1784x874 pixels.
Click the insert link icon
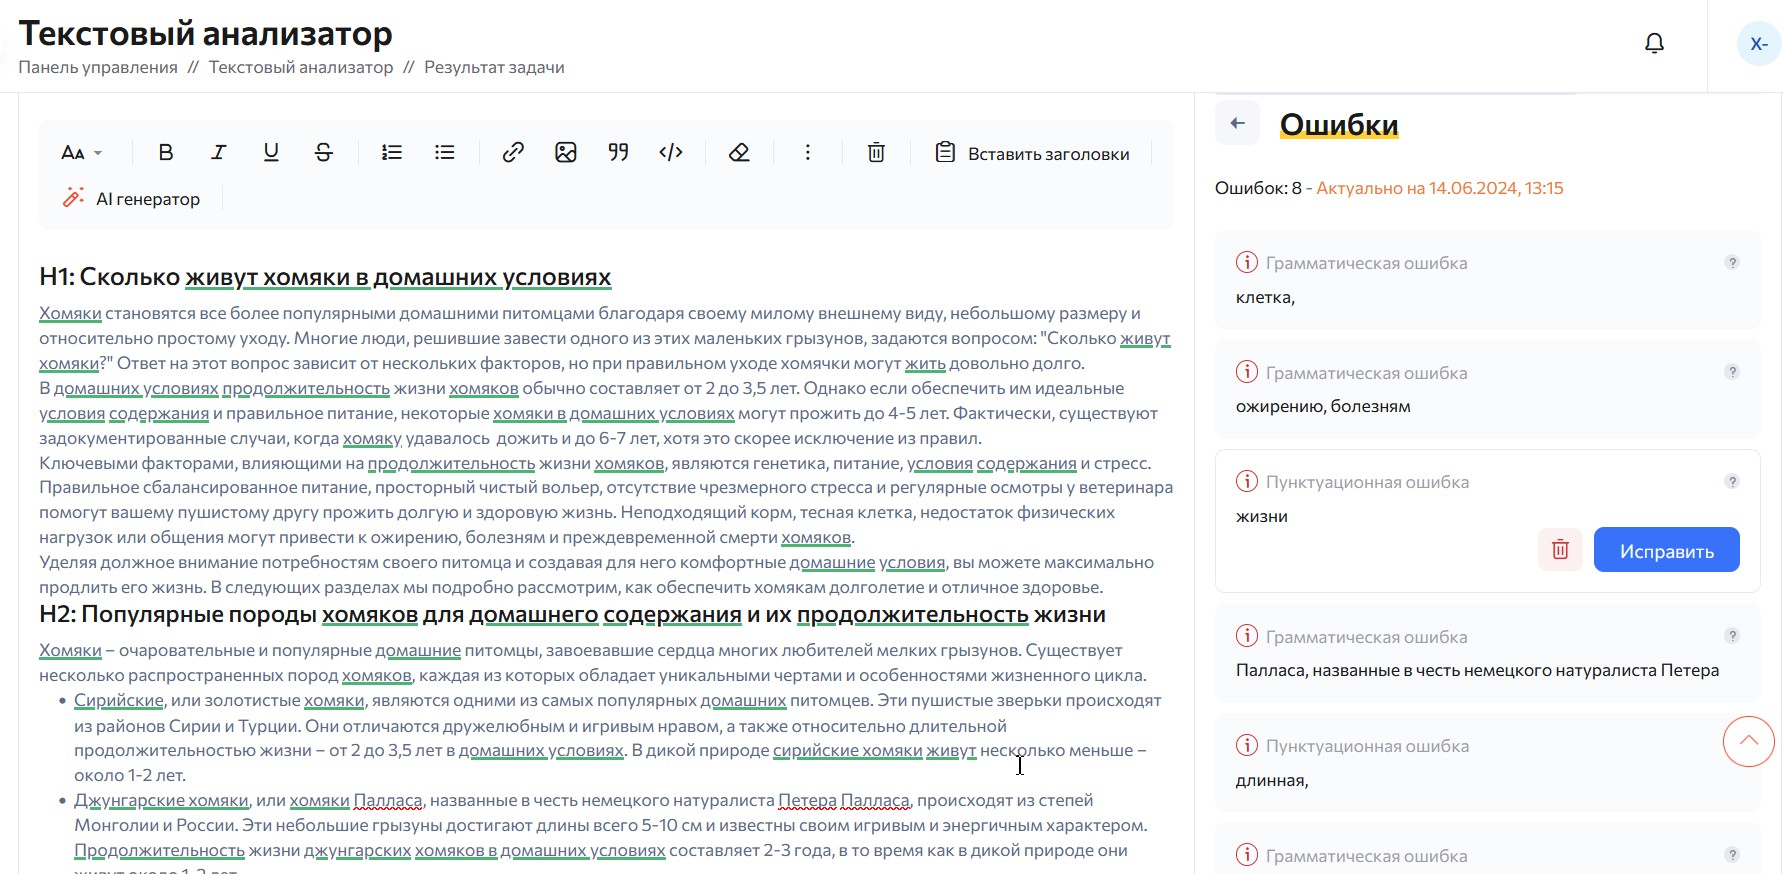[x=513, y=153]
